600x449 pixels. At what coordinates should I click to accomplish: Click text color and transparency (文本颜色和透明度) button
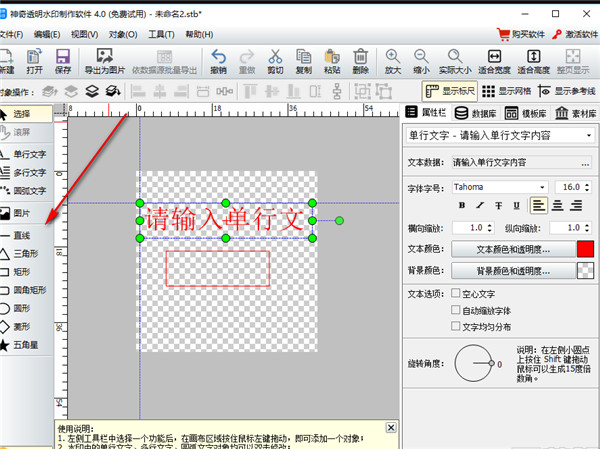510,248
